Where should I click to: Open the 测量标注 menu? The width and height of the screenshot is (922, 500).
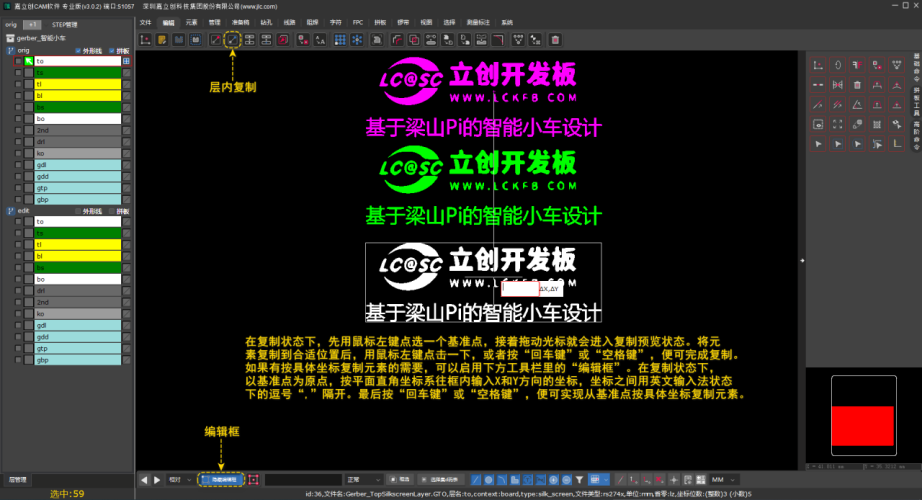tap(478, 22)
